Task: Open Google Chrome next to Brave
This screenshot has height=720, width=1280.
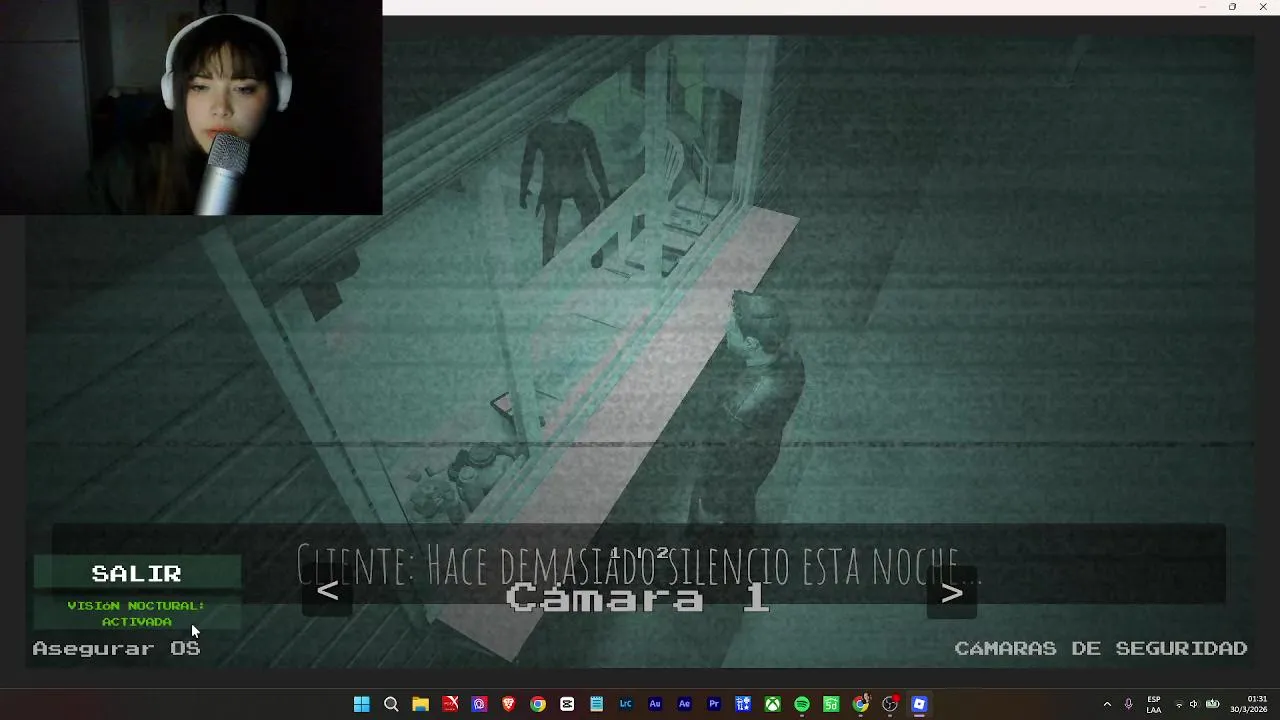Action: tap(538, 704)
